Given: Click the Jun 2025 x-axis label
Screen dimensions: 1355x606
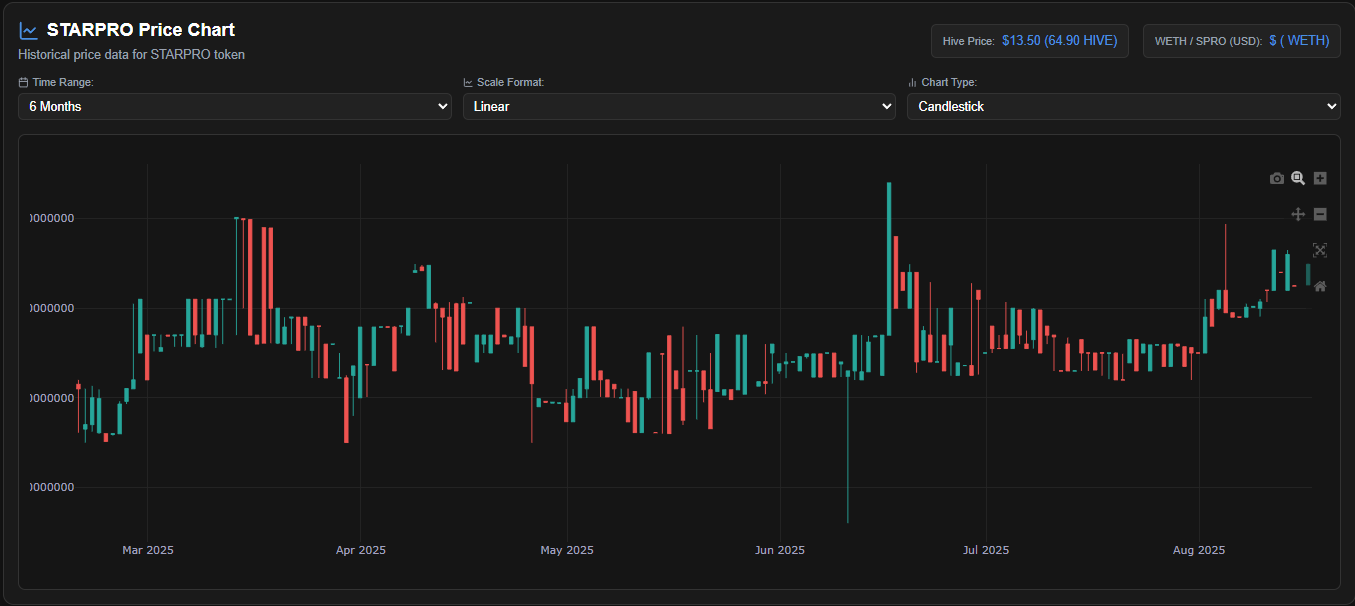Looking at the screenshot, I should tap(779, 550).
